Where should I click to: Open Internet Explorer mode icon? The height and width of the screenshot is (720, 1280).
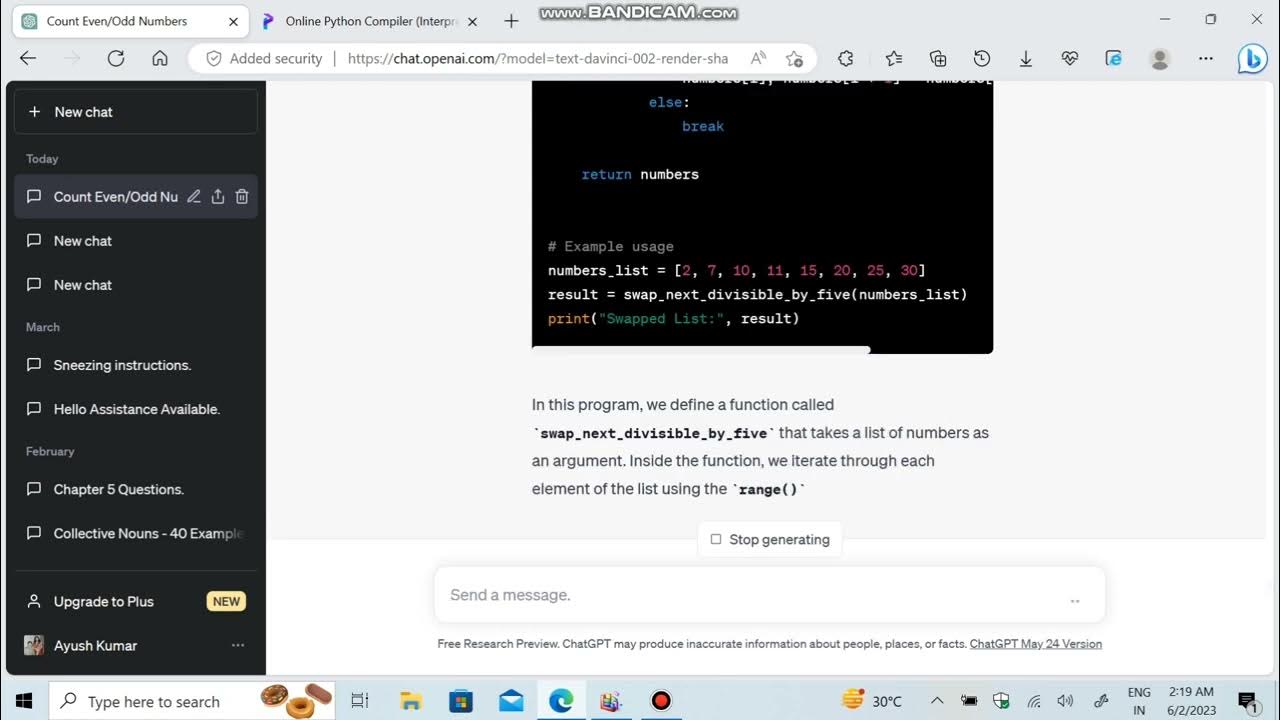[x=1114, y=58]
